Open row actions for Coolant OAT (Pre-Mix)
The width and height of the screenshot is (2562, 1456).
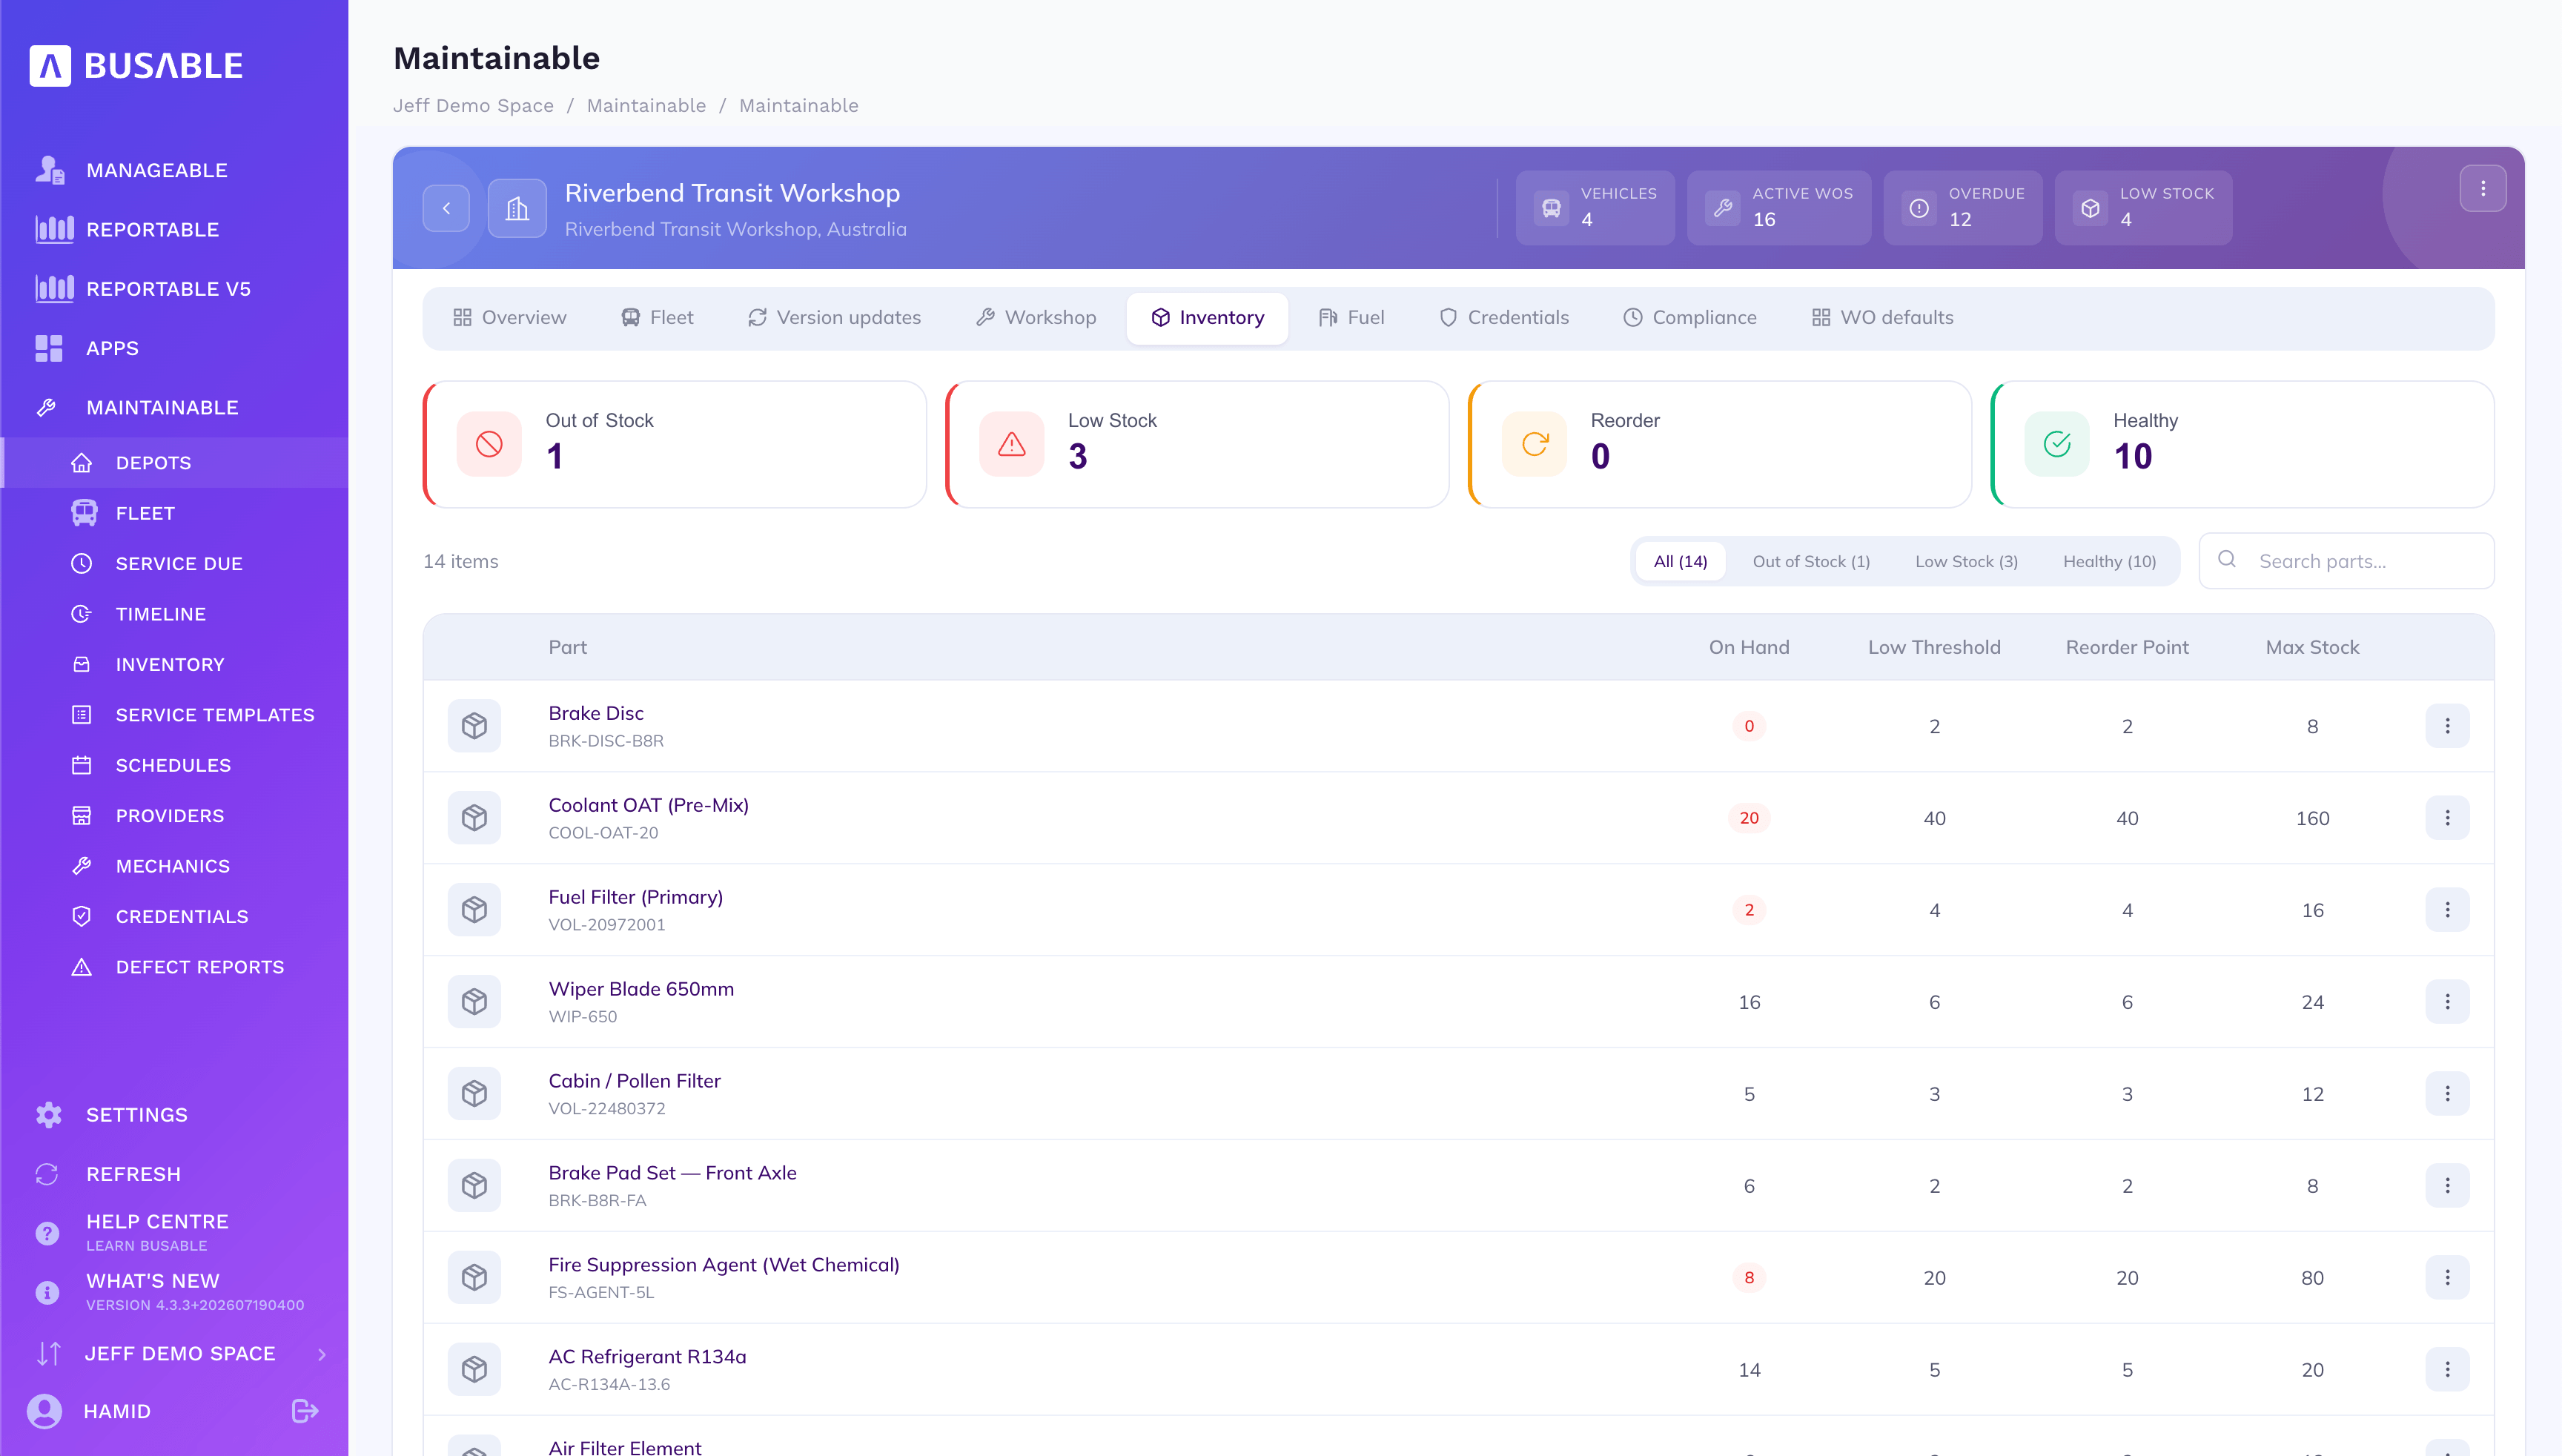click(x=2447, y=818)
